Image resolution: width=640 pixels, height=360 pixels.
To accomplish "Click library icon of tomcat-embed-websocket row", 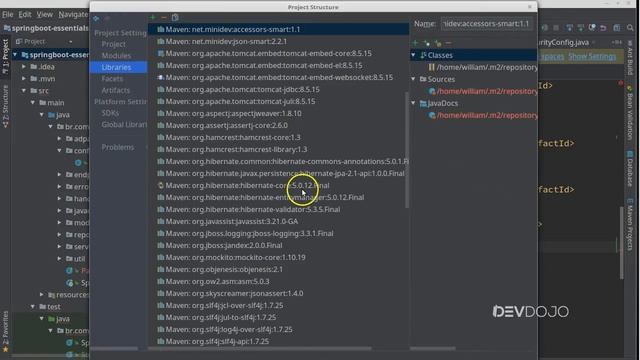I will click(161, 77).
